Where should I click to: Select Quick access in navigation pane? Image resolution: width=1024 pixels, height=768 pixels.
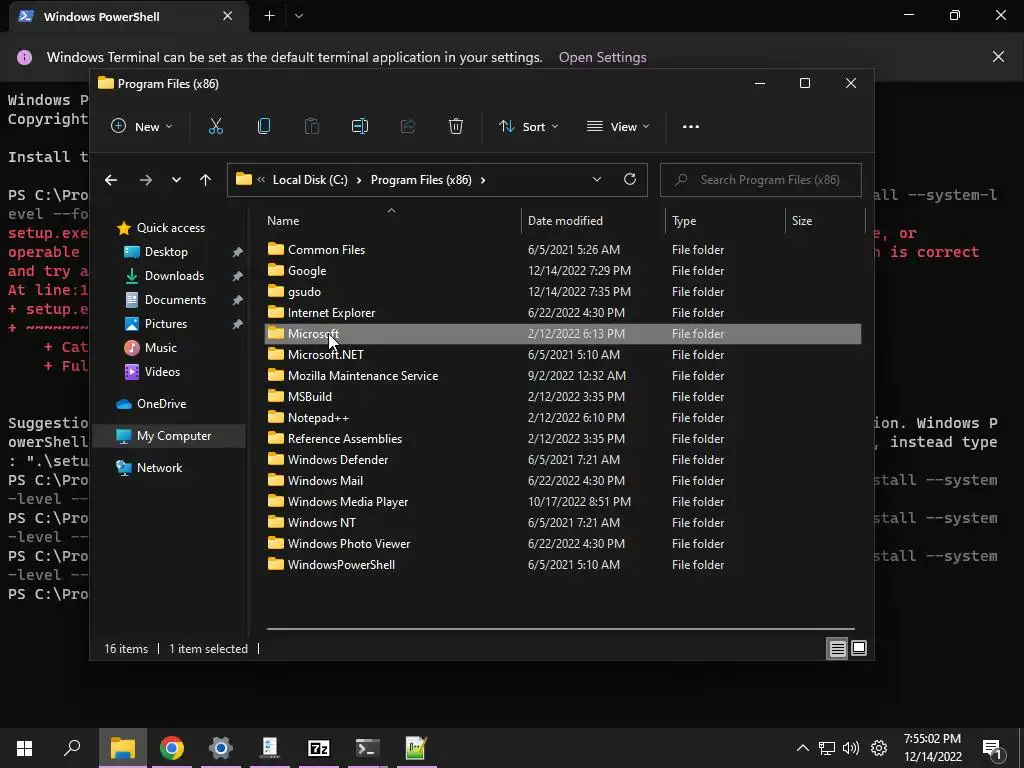(170, 227)
